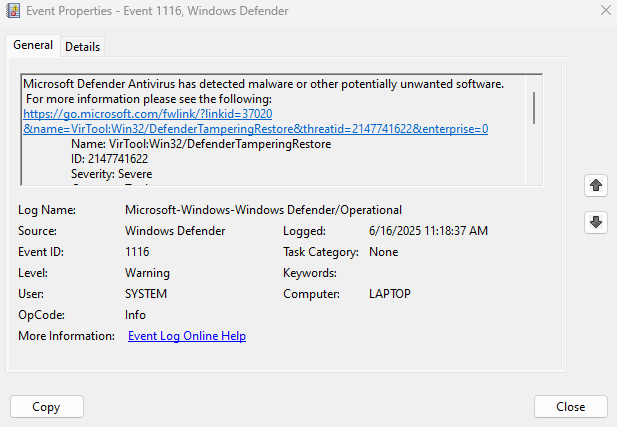The image size is (617, 427).
Task: Click the down arrow next event button
Action: [596, 222]
